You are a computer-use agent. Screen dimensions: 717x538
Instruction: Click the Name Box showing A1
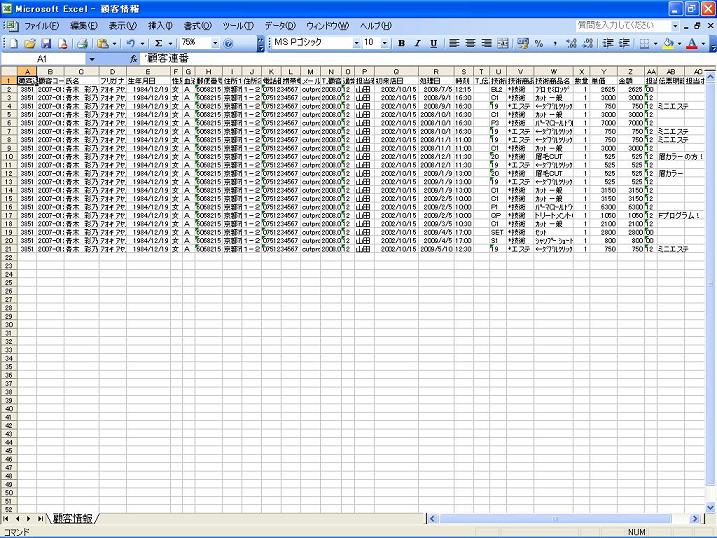coord(43,59)
